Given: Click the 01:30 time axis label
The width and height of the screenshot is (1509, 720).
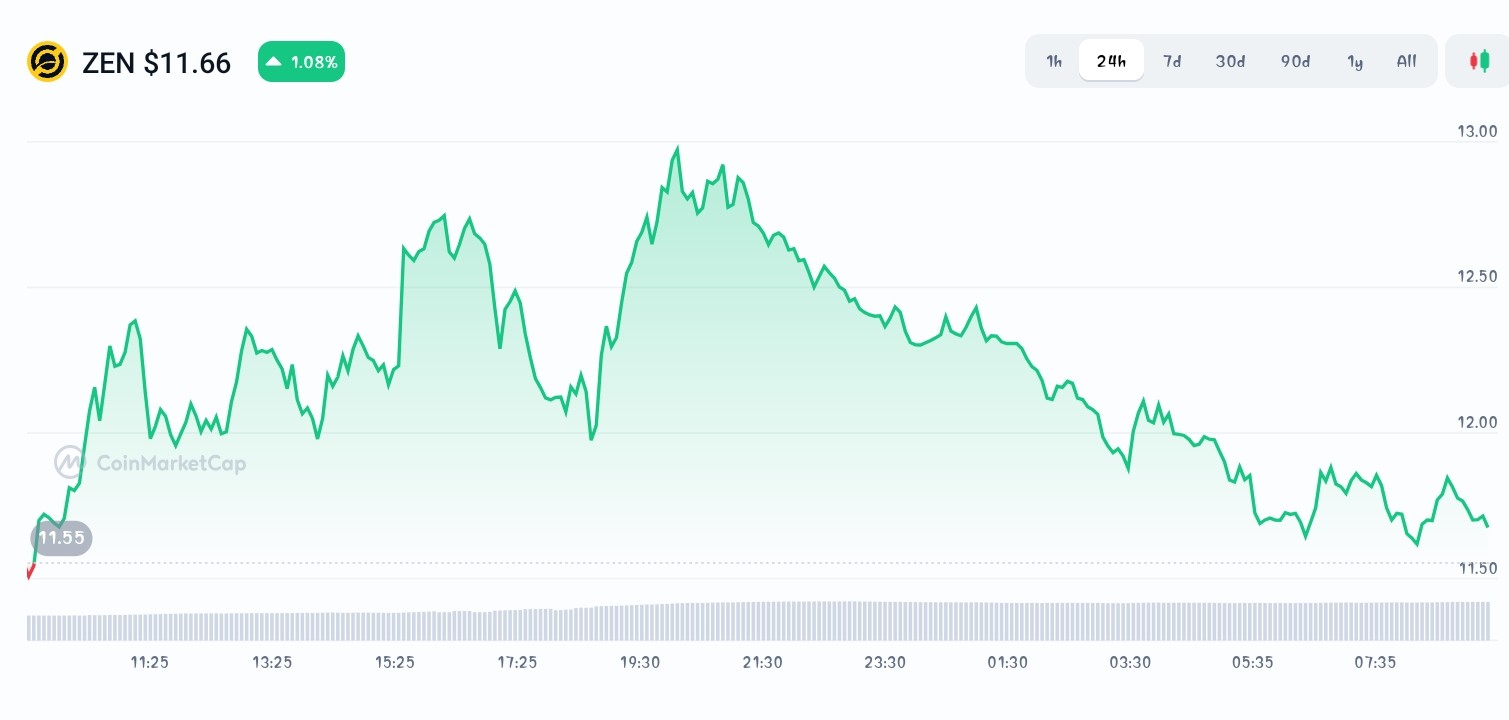Looking at the screenshot, I should pyautogui.click(x=1008, y=662).
